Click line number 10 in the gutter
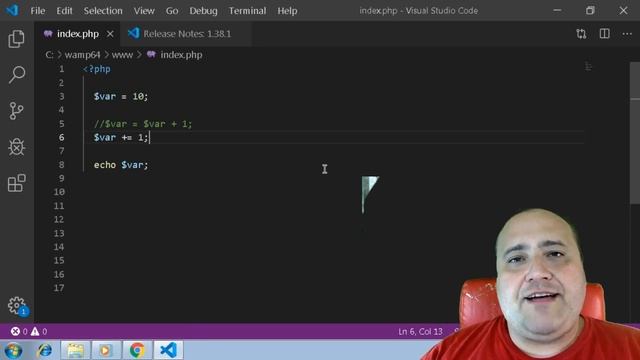 point(59,192)
